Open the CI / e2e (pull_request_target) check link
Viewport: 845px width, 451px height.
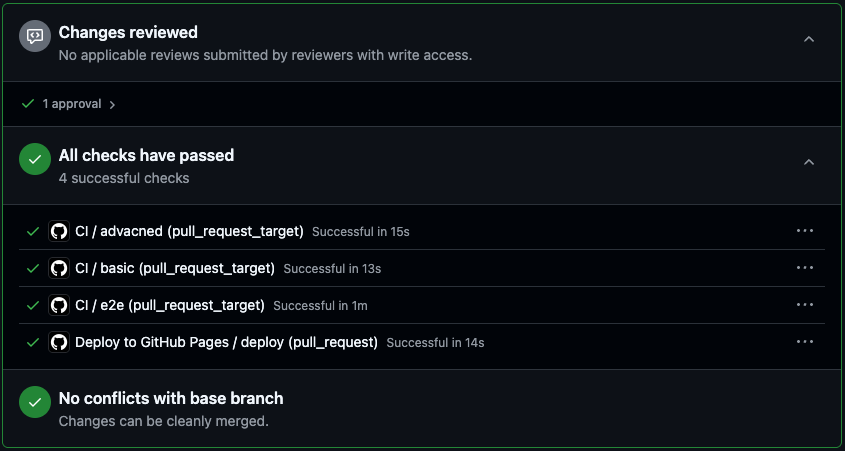pos(170,305)
